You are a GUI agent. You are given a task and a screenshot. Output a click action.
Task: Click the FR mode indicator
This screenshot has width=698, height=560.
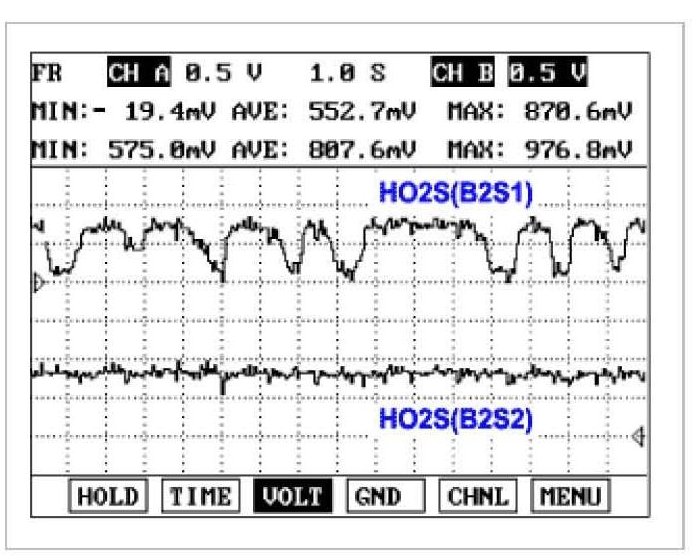[44, 73]
